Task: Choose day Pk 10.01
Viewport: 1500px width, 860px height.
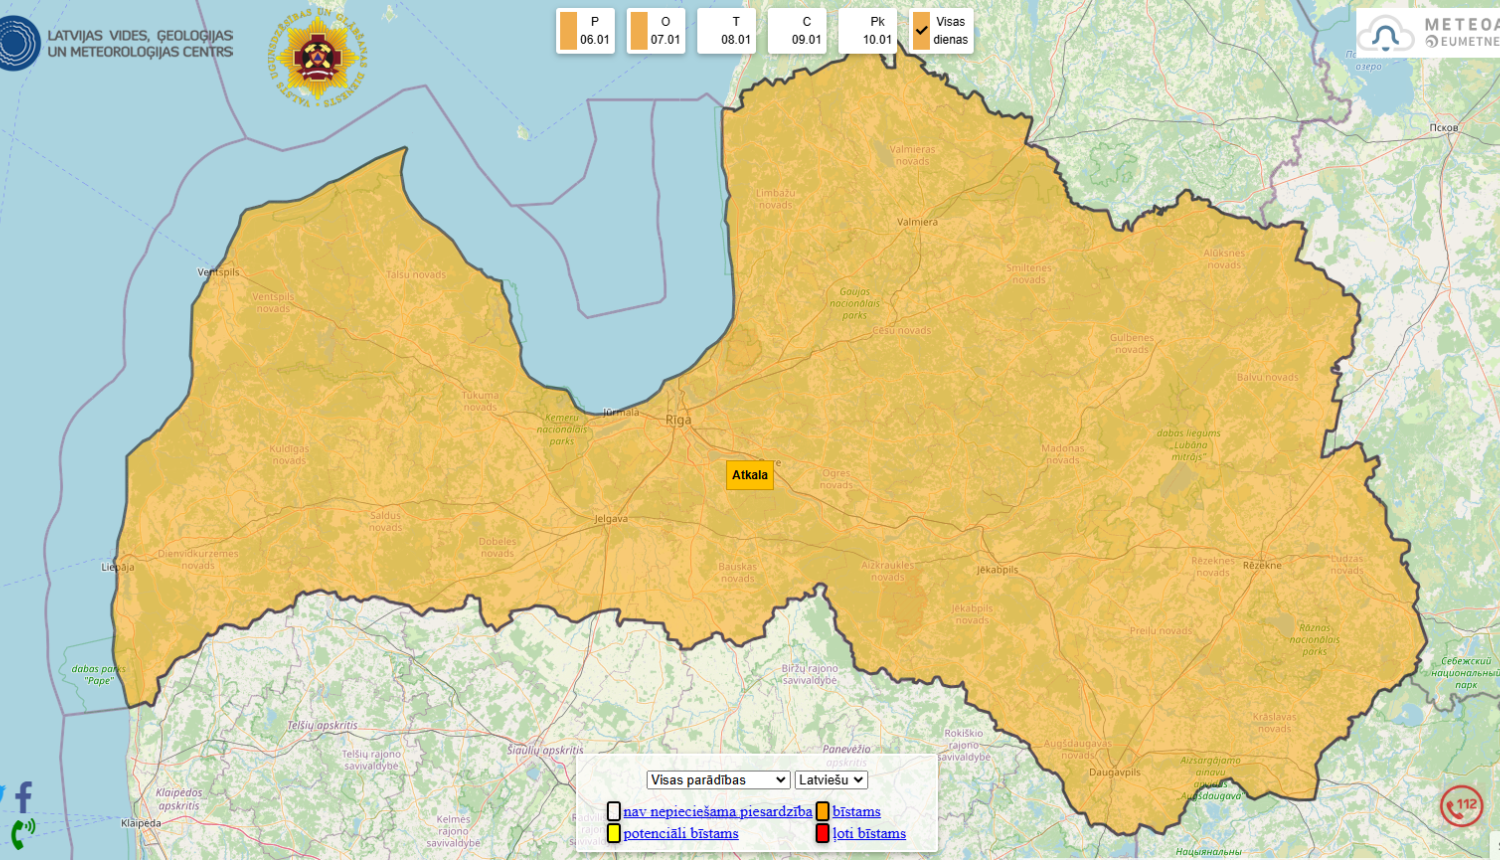Action: [867, 31]
